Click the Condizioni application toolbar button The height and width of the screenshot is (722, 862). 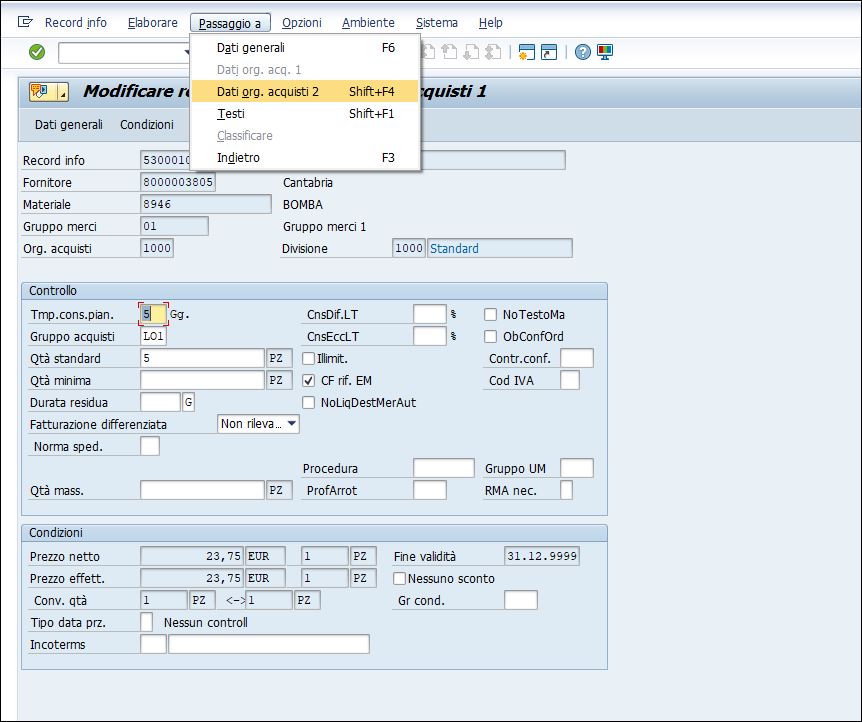(x=147, y=125)
